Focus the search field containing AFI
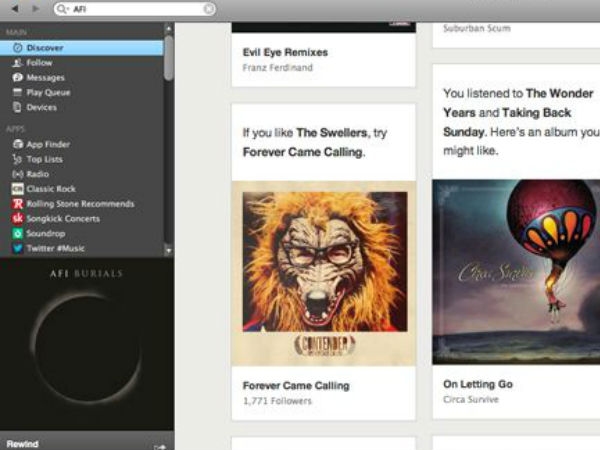The image size is (600, 450). tap(135, 9)
